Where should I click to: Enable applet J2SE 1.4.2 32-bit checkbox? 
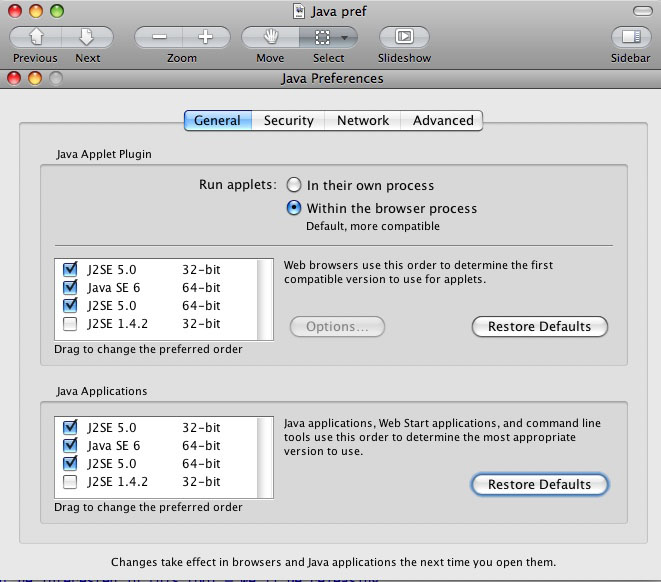click(70, 324)
